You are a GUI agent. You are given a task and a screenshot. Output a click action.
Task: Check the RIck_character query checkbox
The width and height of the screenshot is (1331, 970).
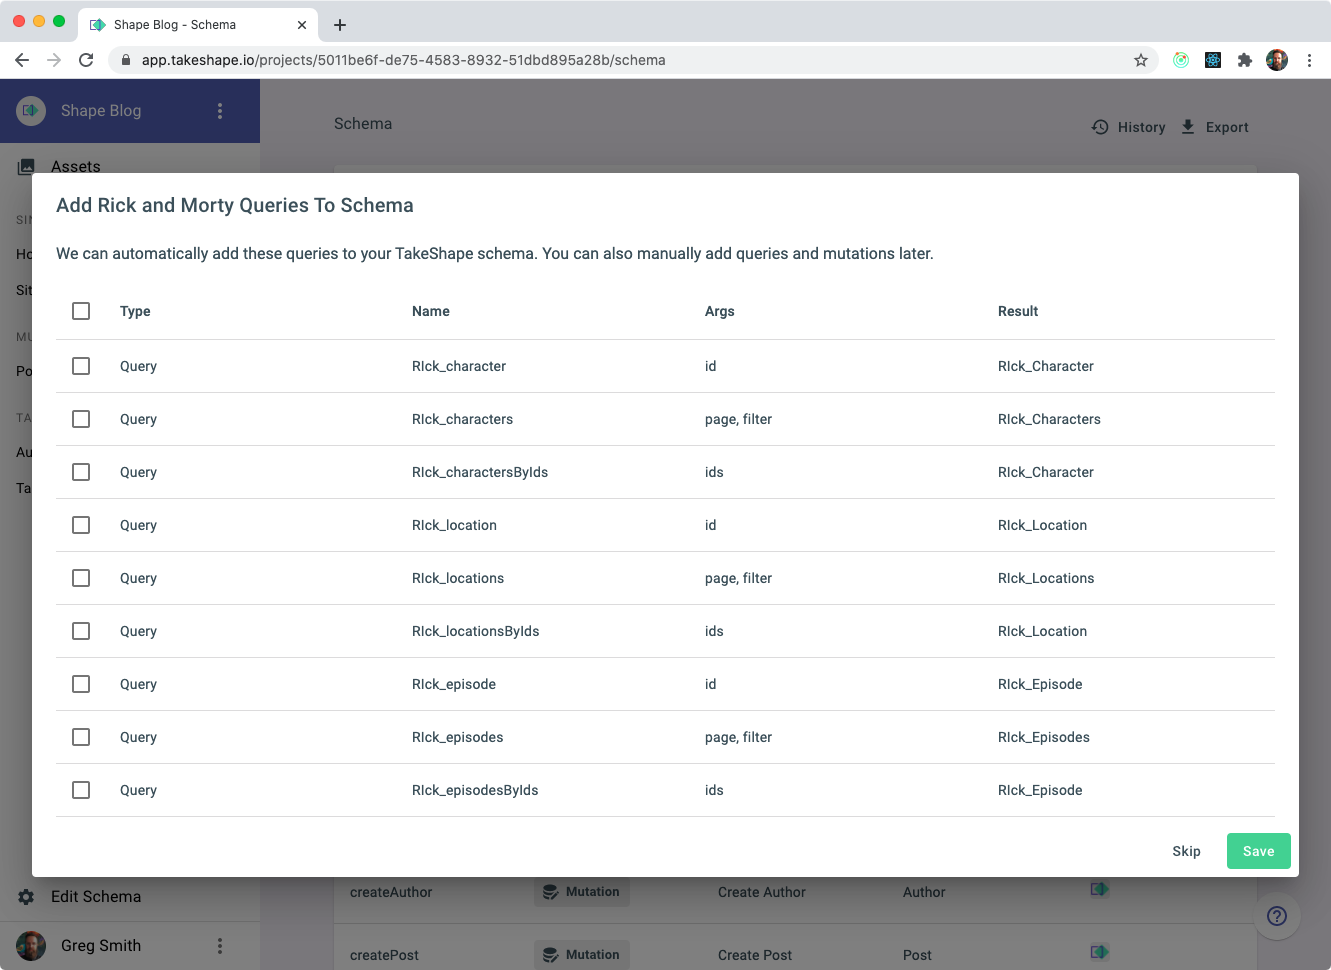click(81, 366)
